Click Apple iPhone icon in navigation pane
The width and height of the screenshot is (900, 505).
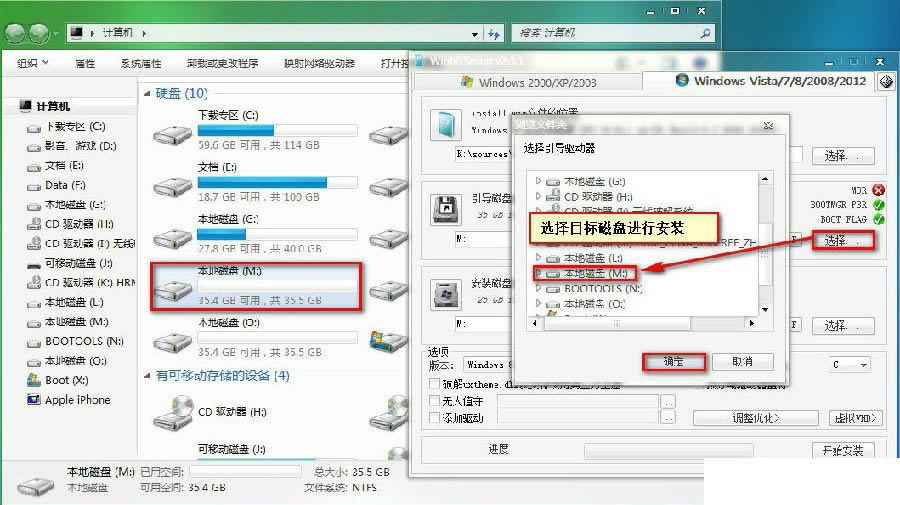pos(34,399)
